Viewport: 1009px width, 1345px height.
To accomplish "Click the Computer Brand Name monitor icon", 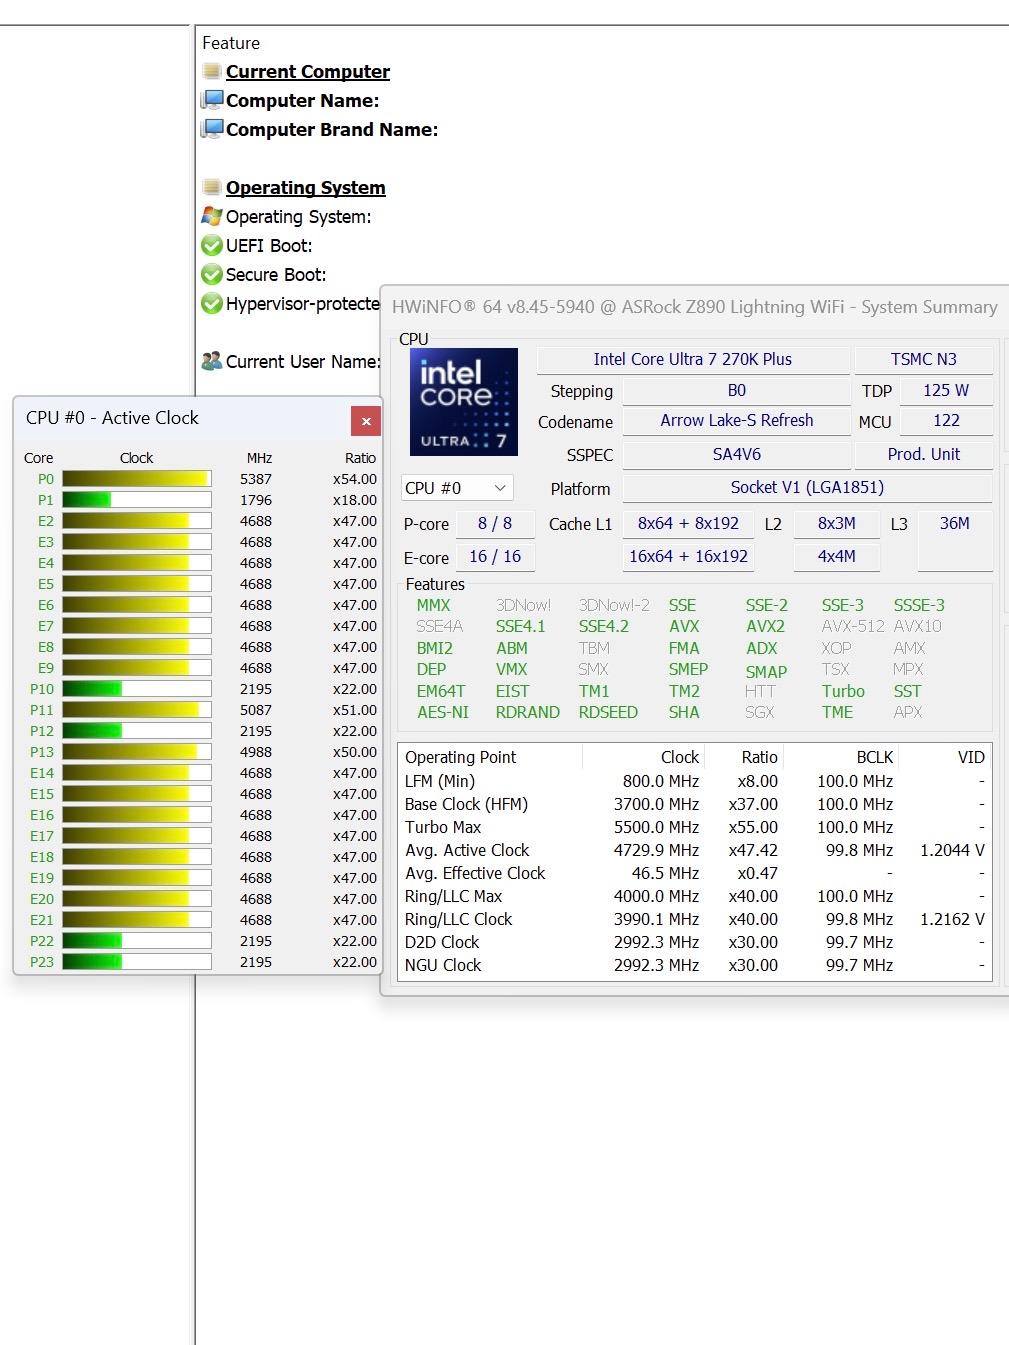I will pos(211,129).
